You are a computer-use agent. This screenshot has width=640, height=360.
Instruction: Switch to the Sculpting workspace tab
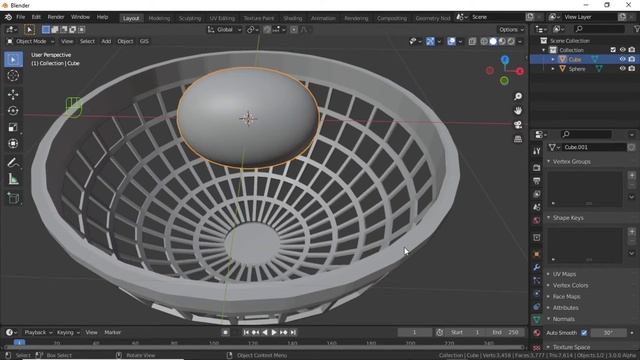pos(190,18)
